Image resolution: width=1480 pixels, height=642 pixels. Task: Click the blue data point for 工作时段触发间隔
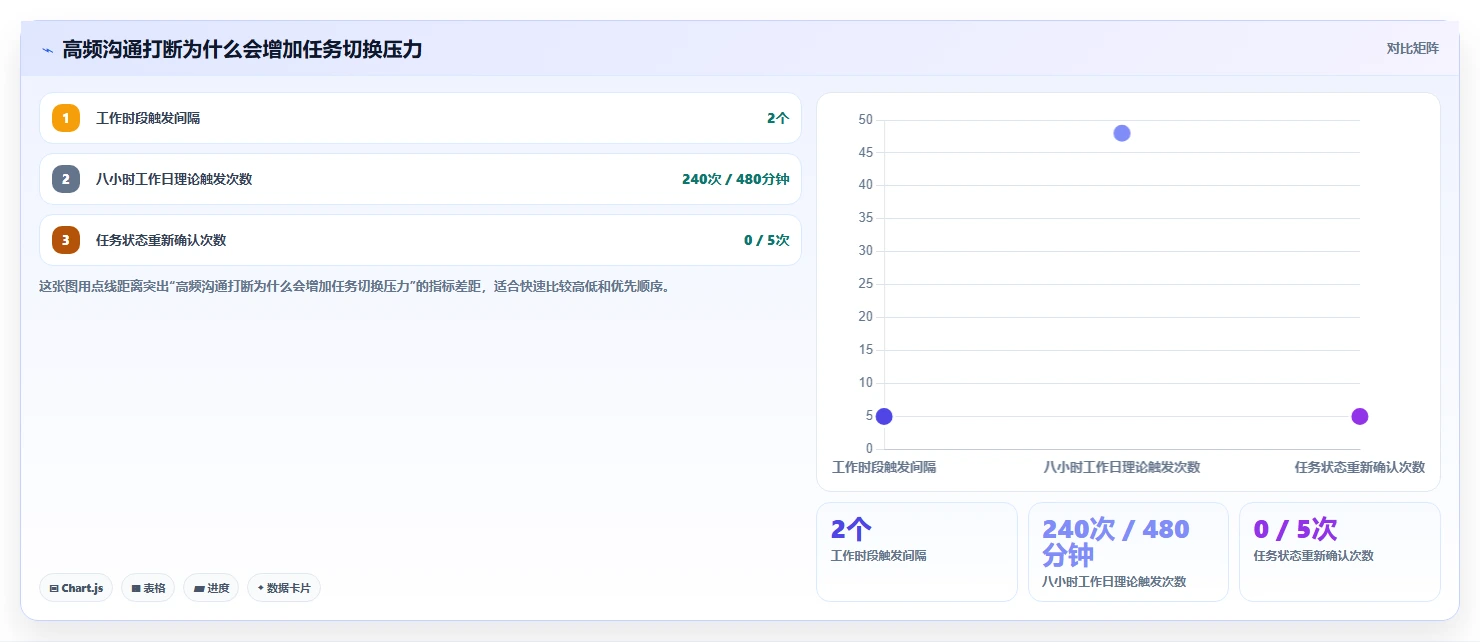(x=884, y=416)
